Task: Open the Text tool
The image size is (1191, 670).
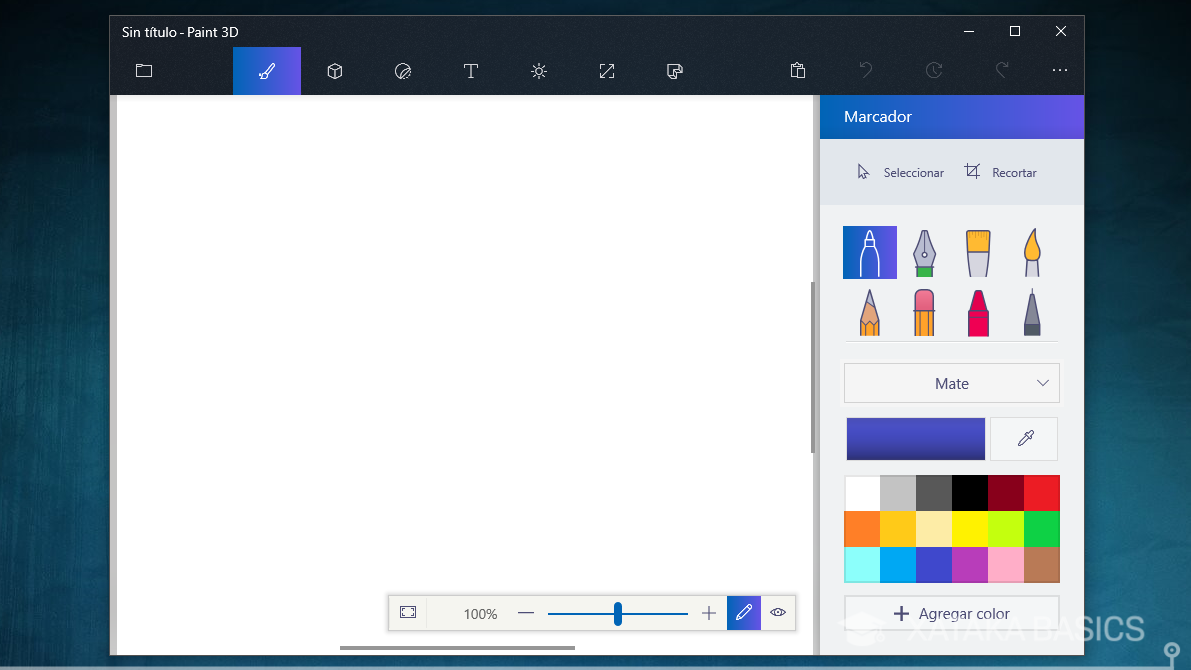Action: 470,71
